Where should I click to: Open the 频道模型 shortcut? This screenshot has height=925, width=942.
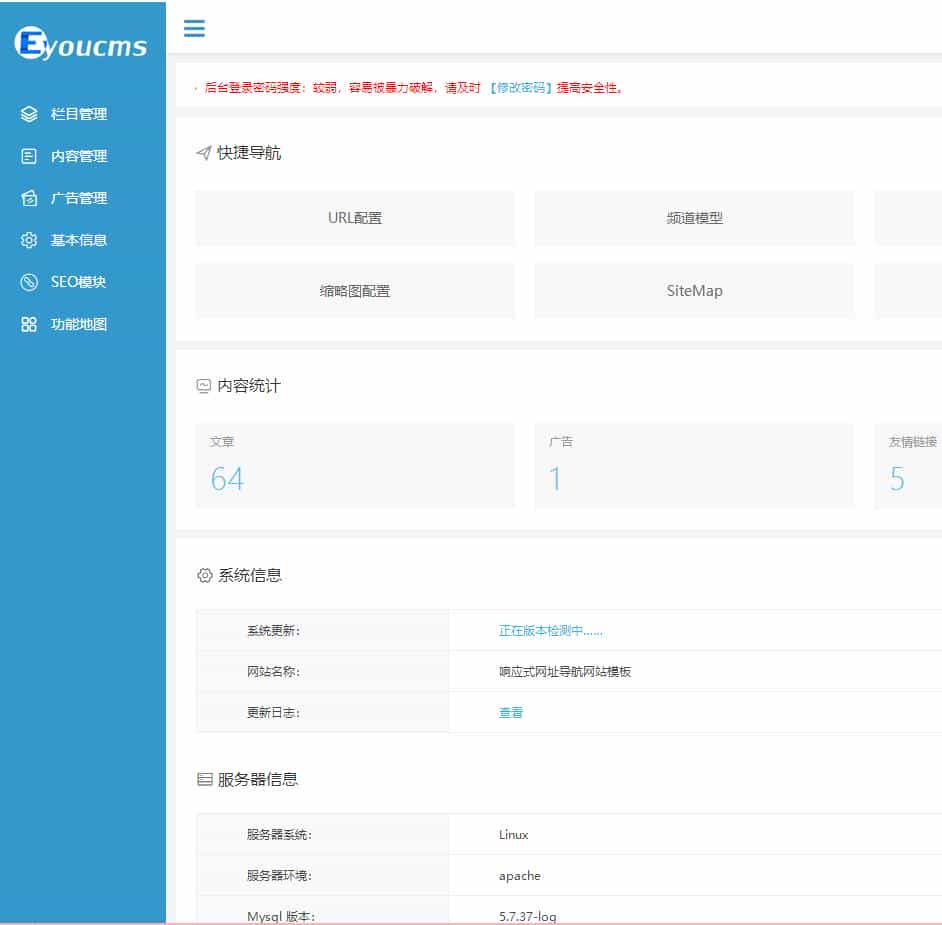pyautogui.click(x=694, y=218)
